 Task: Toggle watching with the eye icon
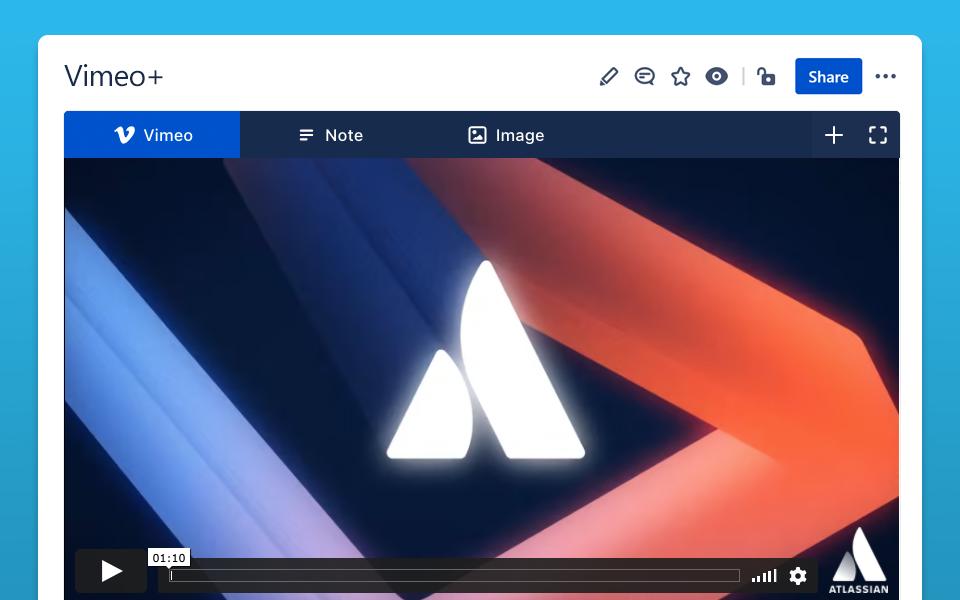click(x=716, y=77)
